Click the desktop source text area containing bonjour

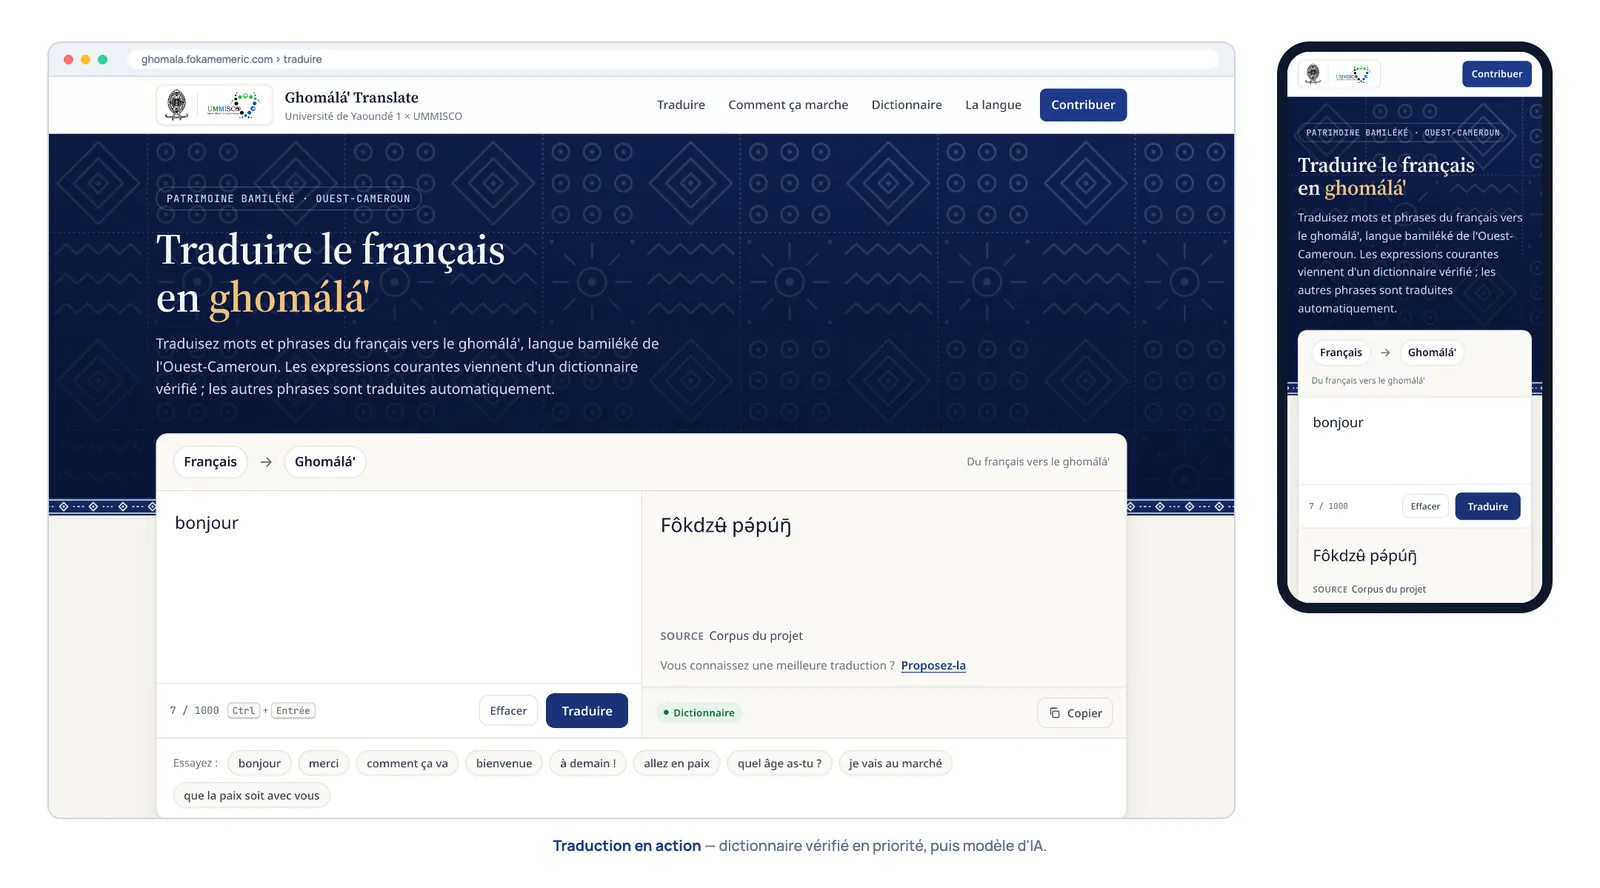point(398,587)
